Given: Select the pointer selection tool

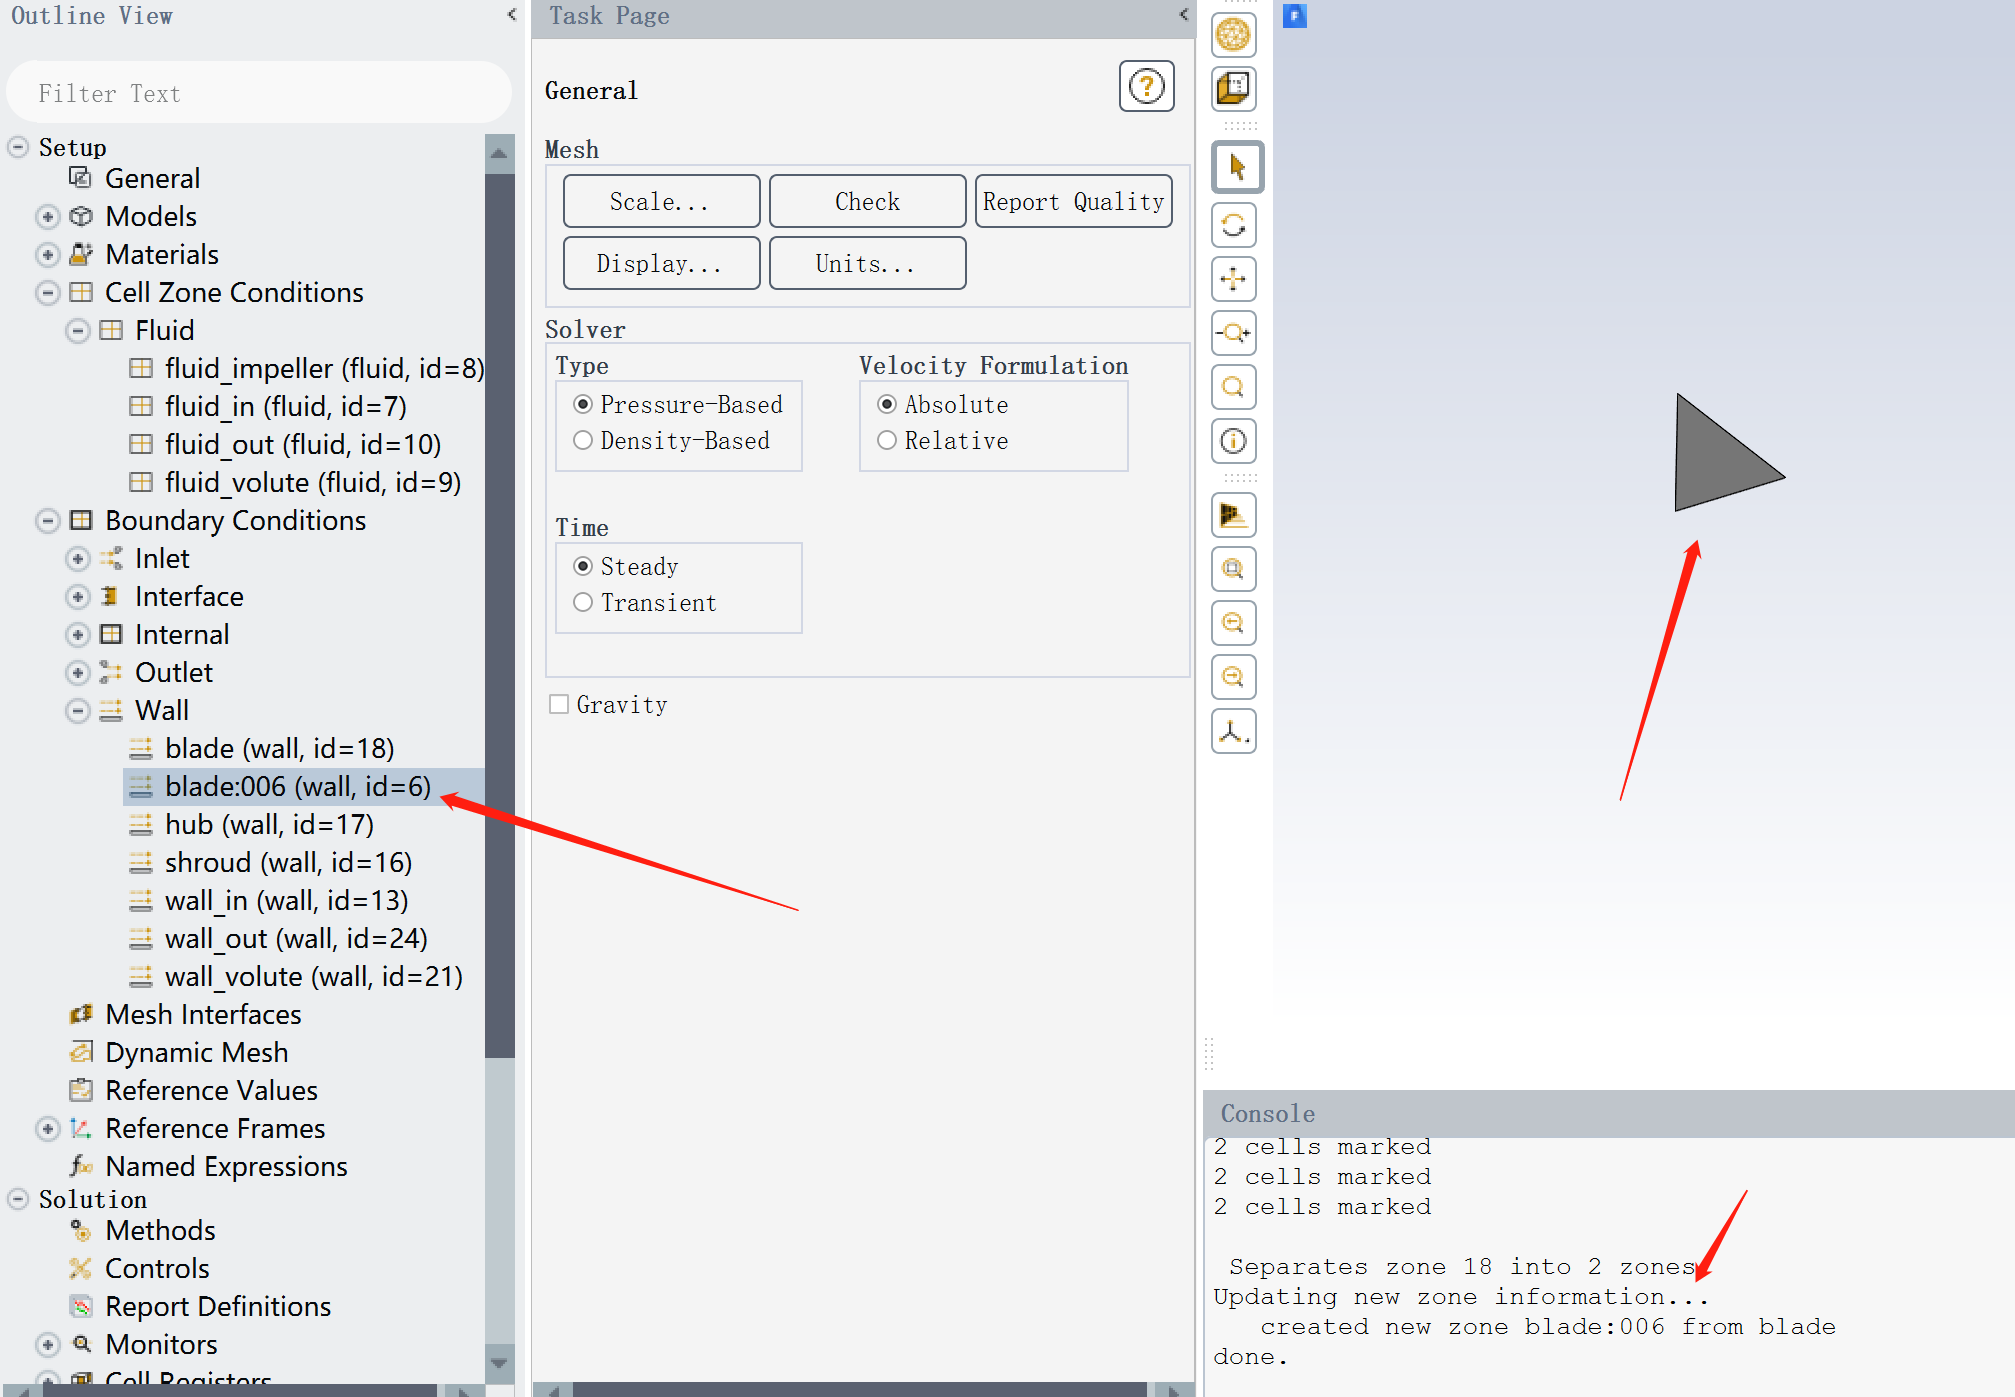Looking at the screenshot, I should coord(1236,167).
